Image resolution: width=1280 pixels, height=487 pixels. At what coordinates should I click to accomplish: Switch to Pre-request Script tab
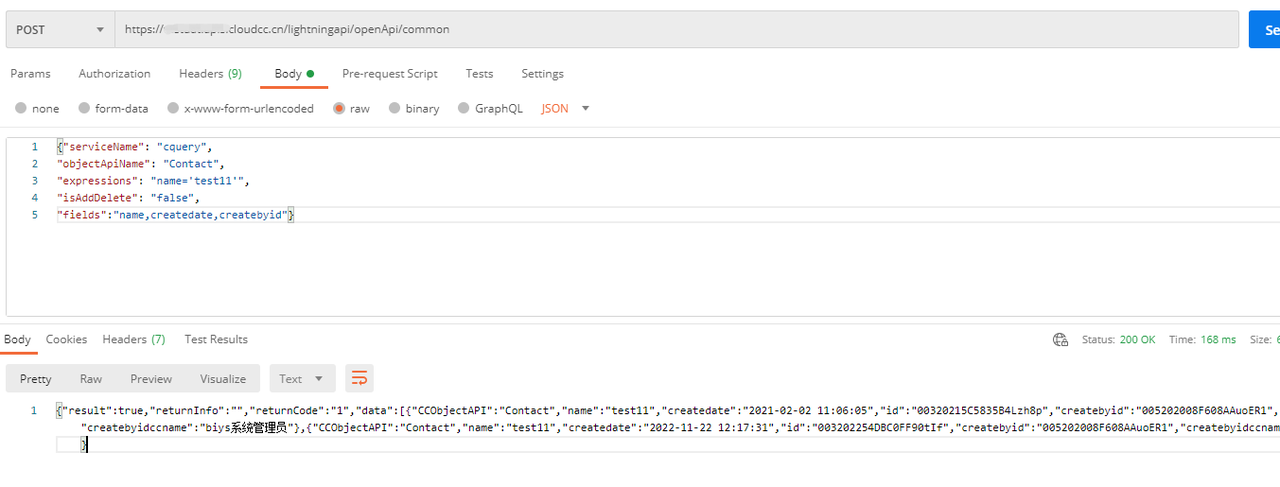click(x=389, y=74)
